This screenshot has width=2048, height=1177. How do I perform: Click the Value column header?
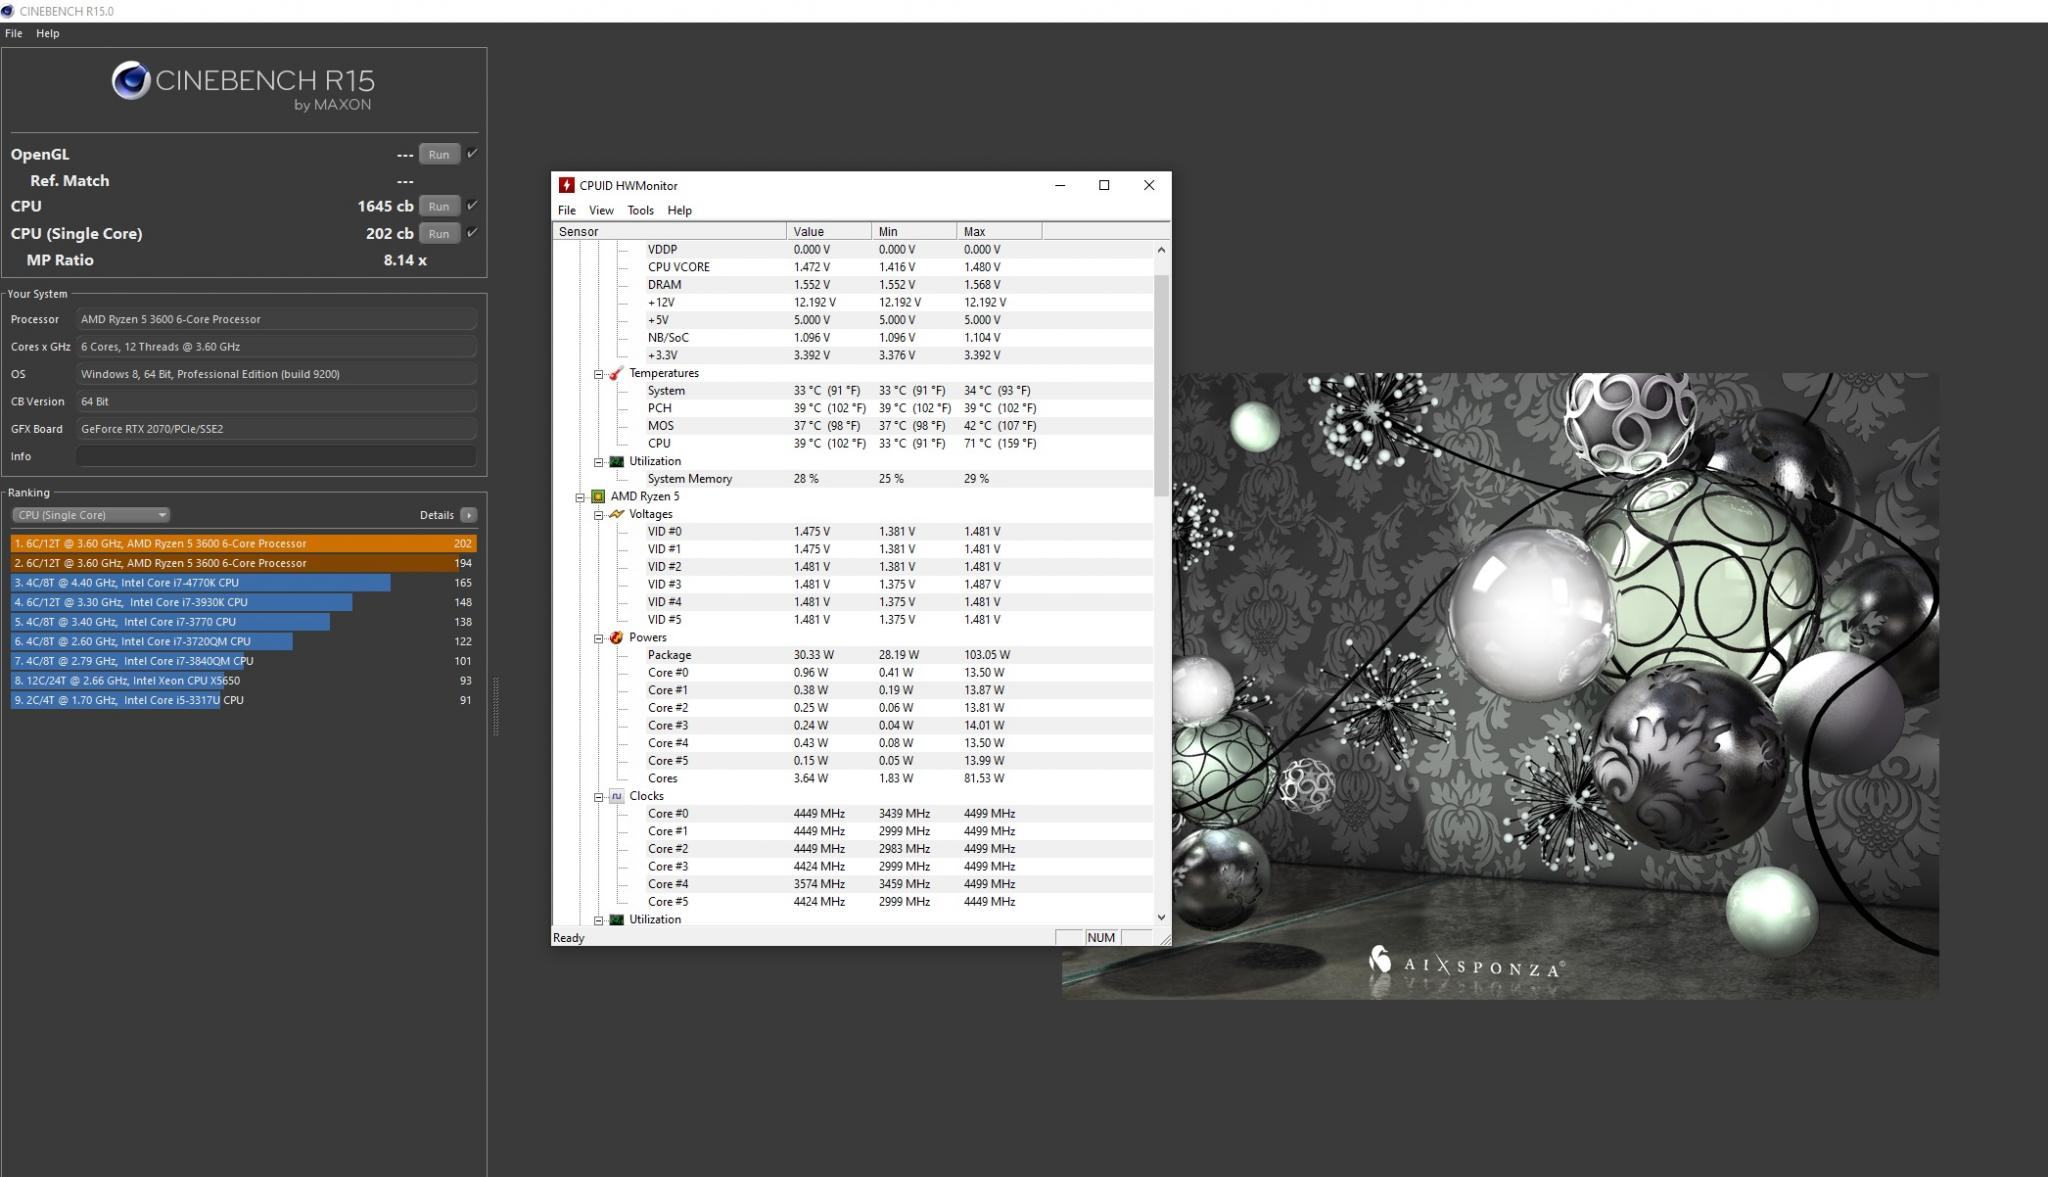tap(829, 231)
